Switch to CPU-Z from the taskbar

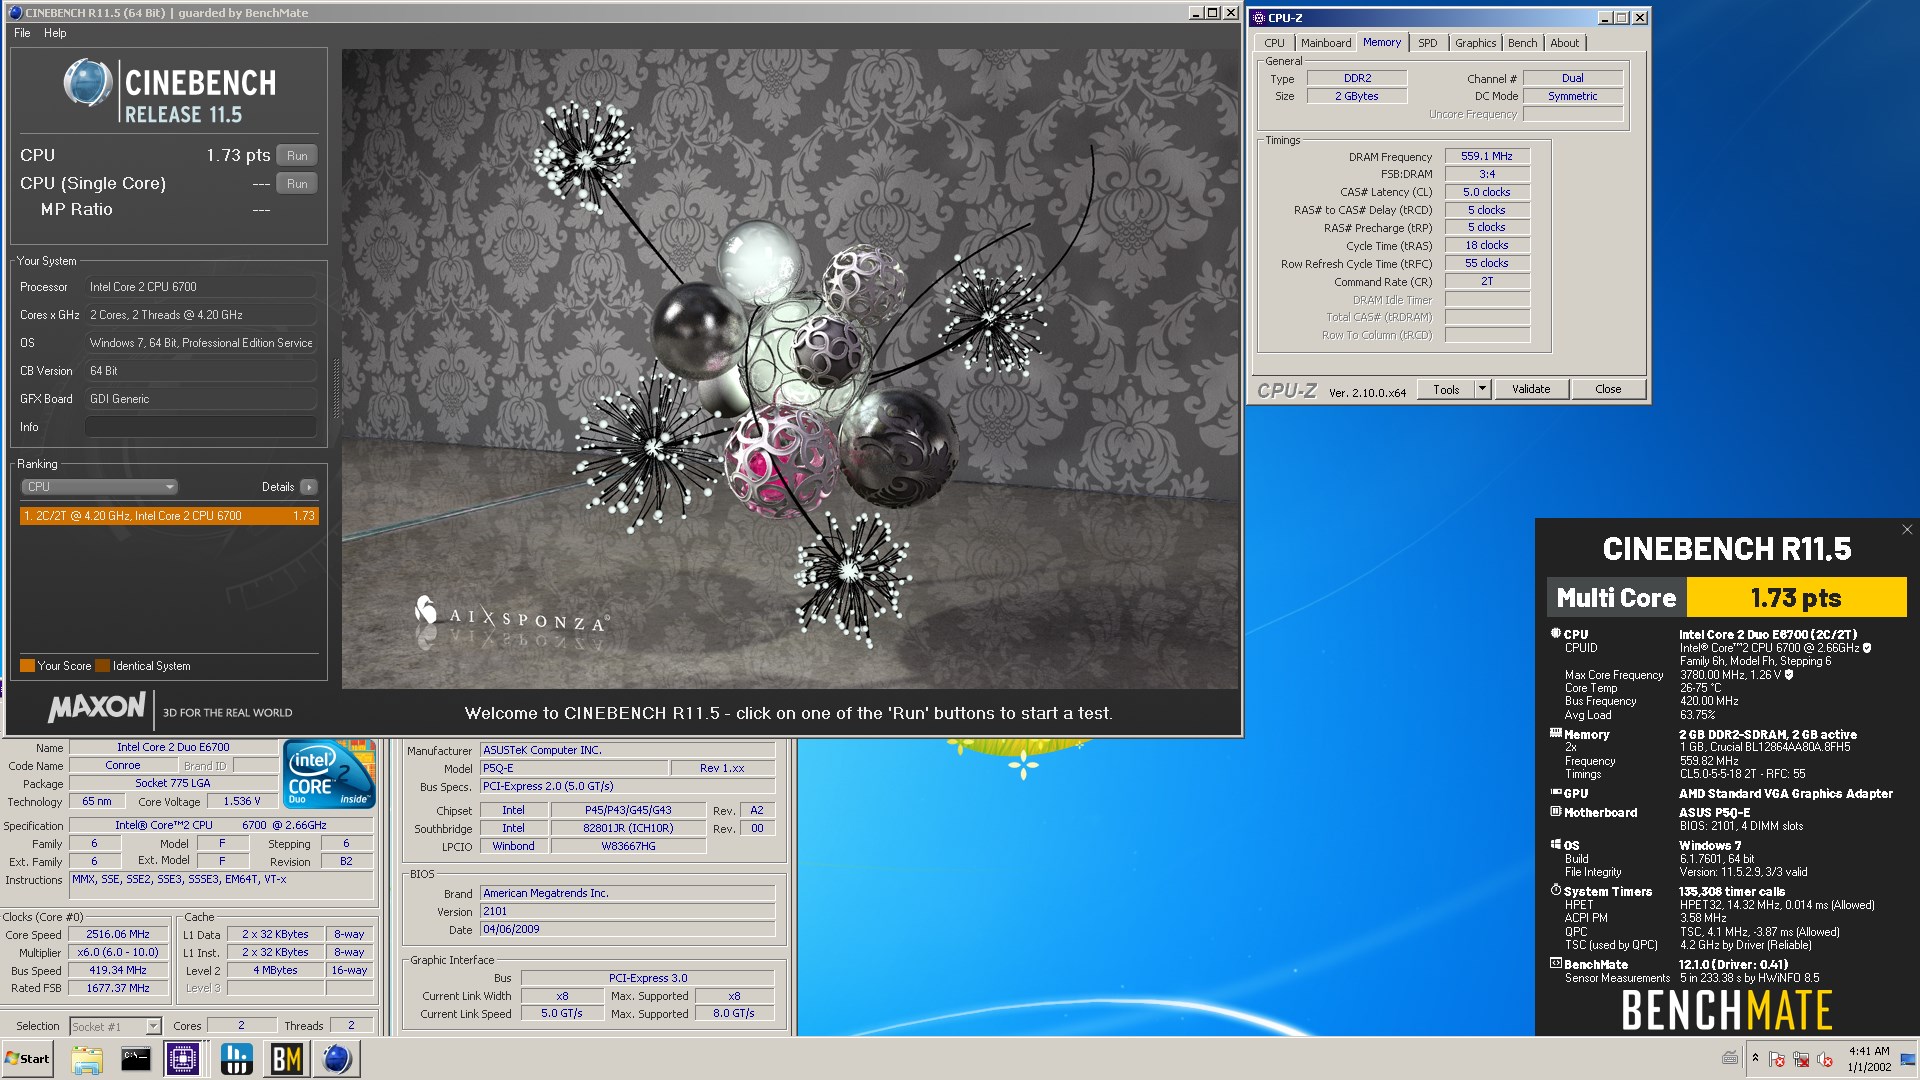click(183, 1059)
